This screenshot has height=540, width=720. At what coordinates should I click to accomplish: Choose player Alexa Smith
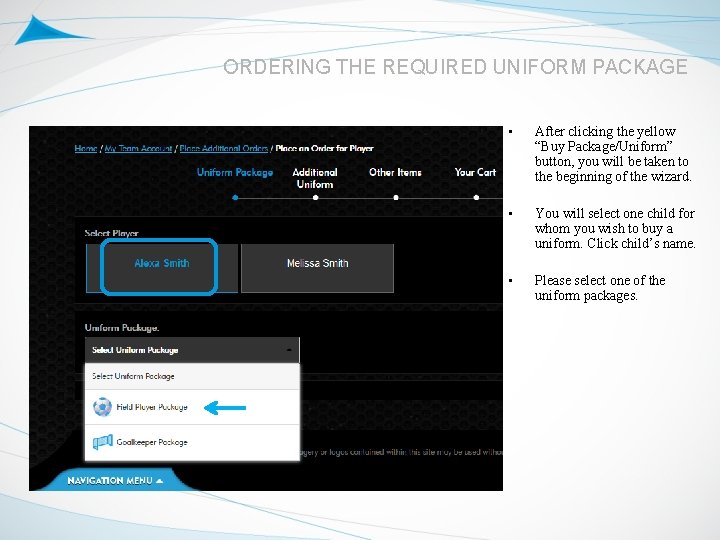tap(162, 268)
